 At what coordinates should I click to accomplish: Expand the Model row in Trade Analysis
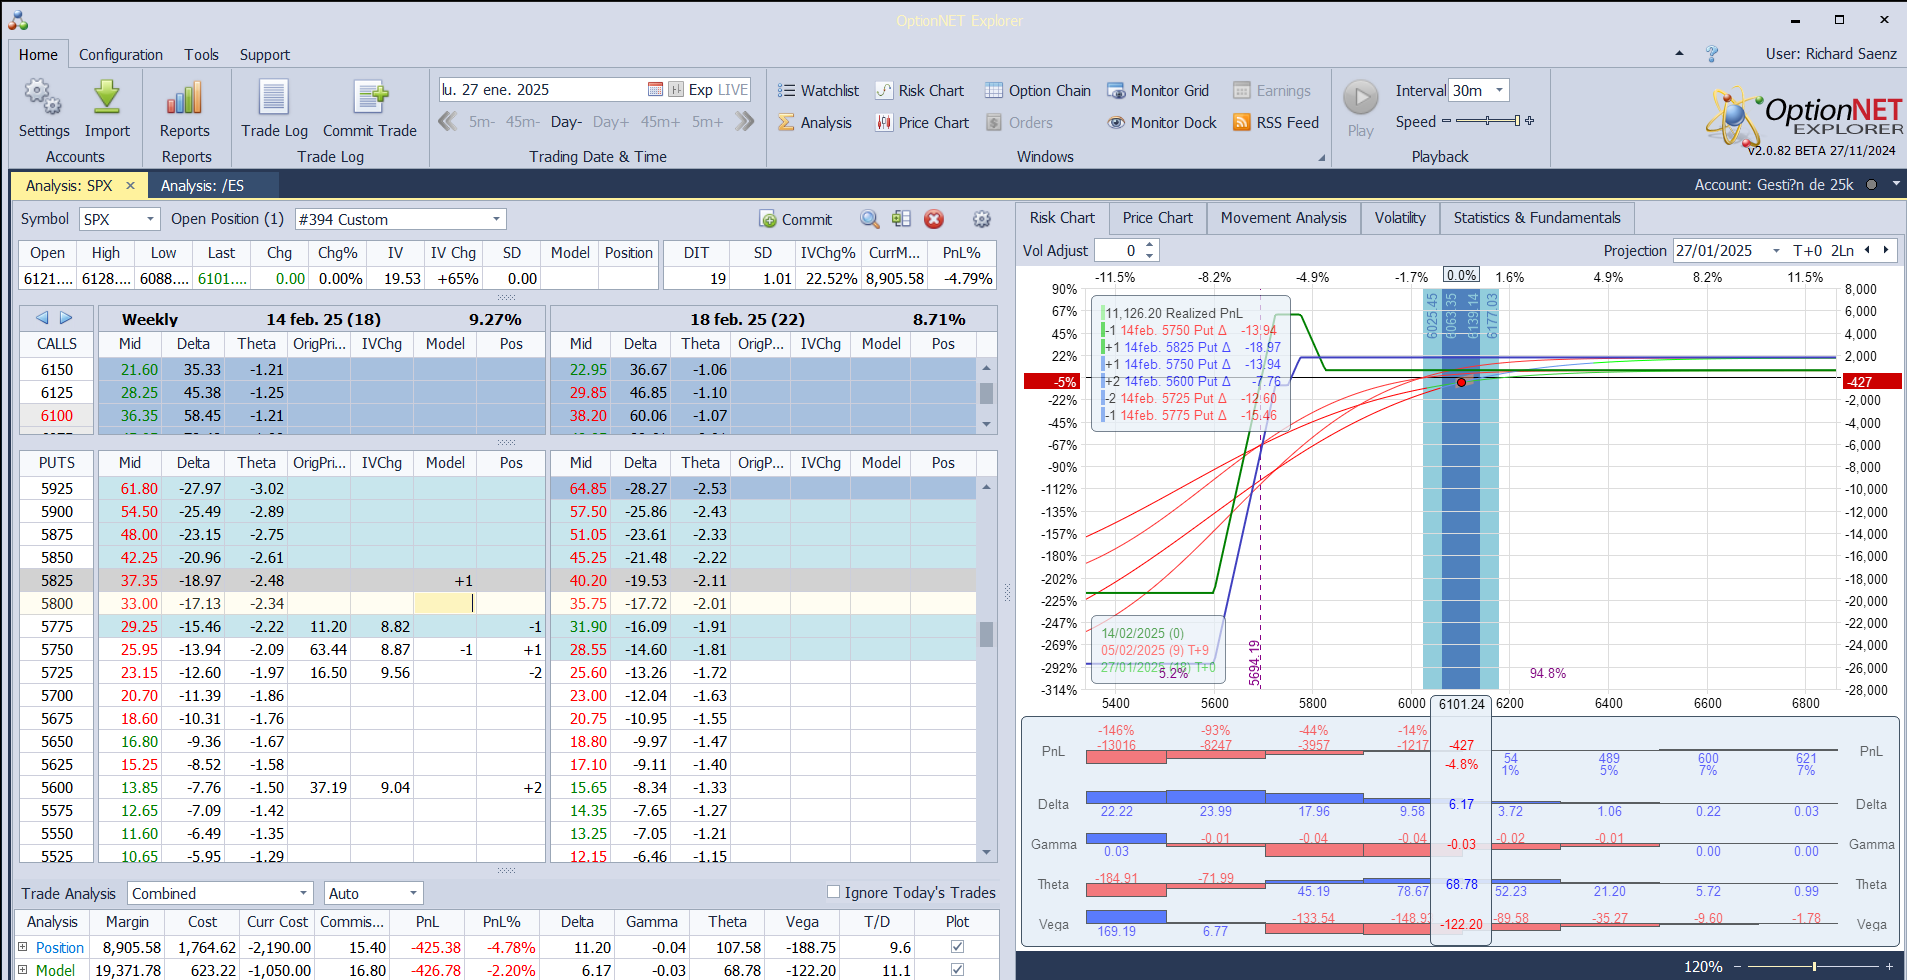pos(23,969)
